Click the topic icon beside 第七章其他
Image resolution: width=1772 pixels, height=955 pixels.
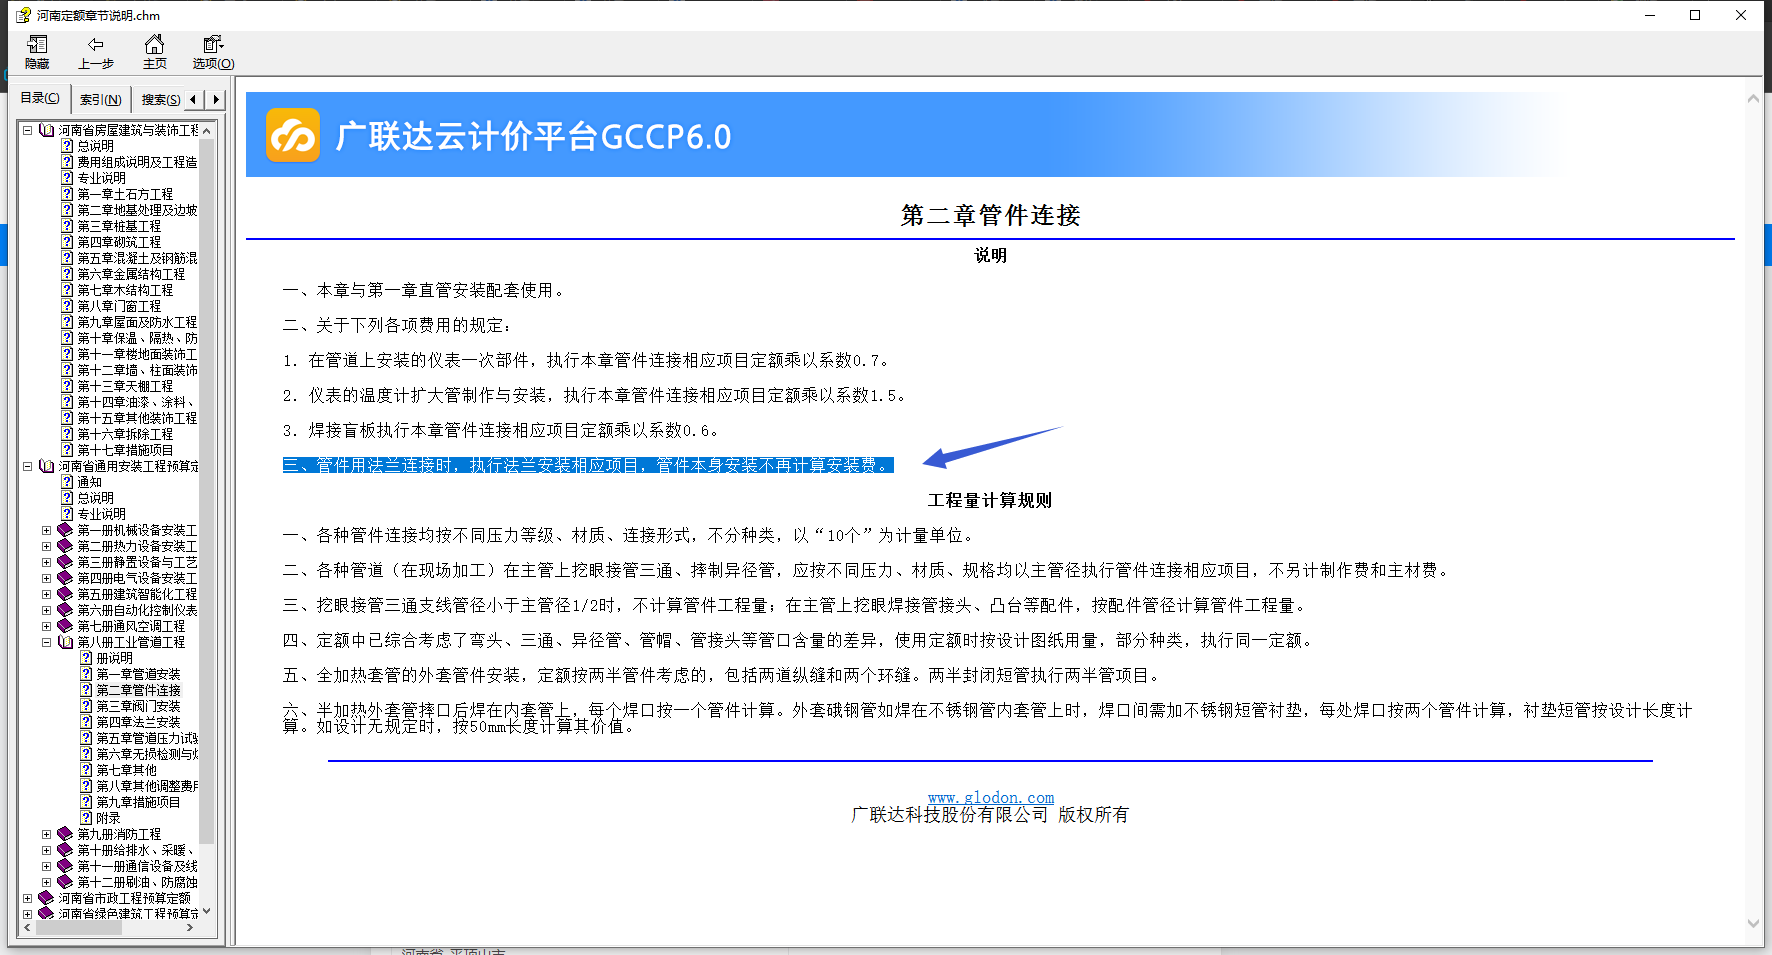(87, 770)
